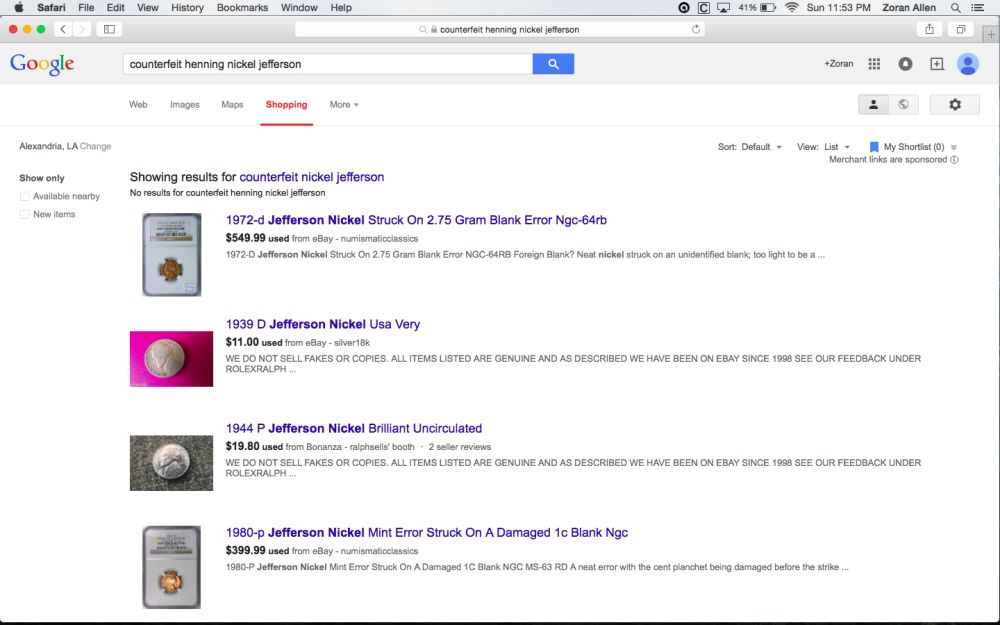Open the File menu
The image size is (1000, 625).
coord(86,8)
